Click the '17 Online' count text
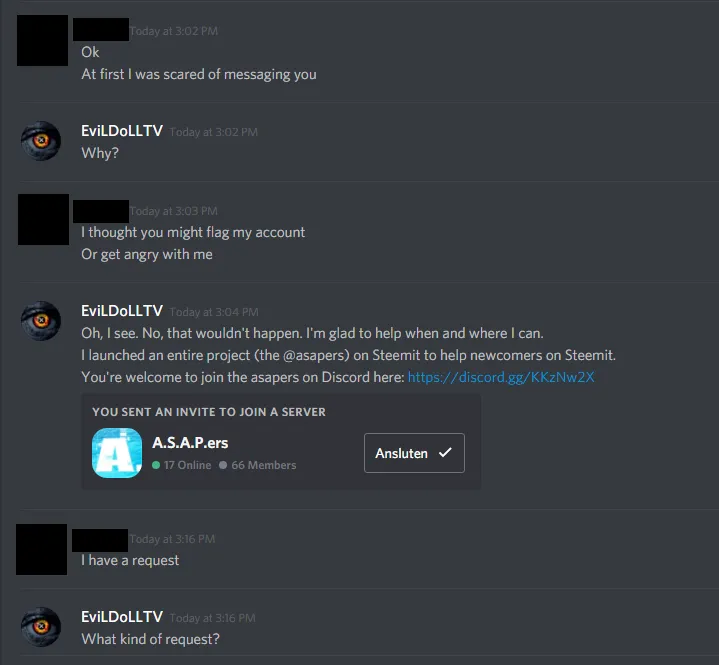Image resolution: width=719 pixels, height=665 pixels. (188, 465)
